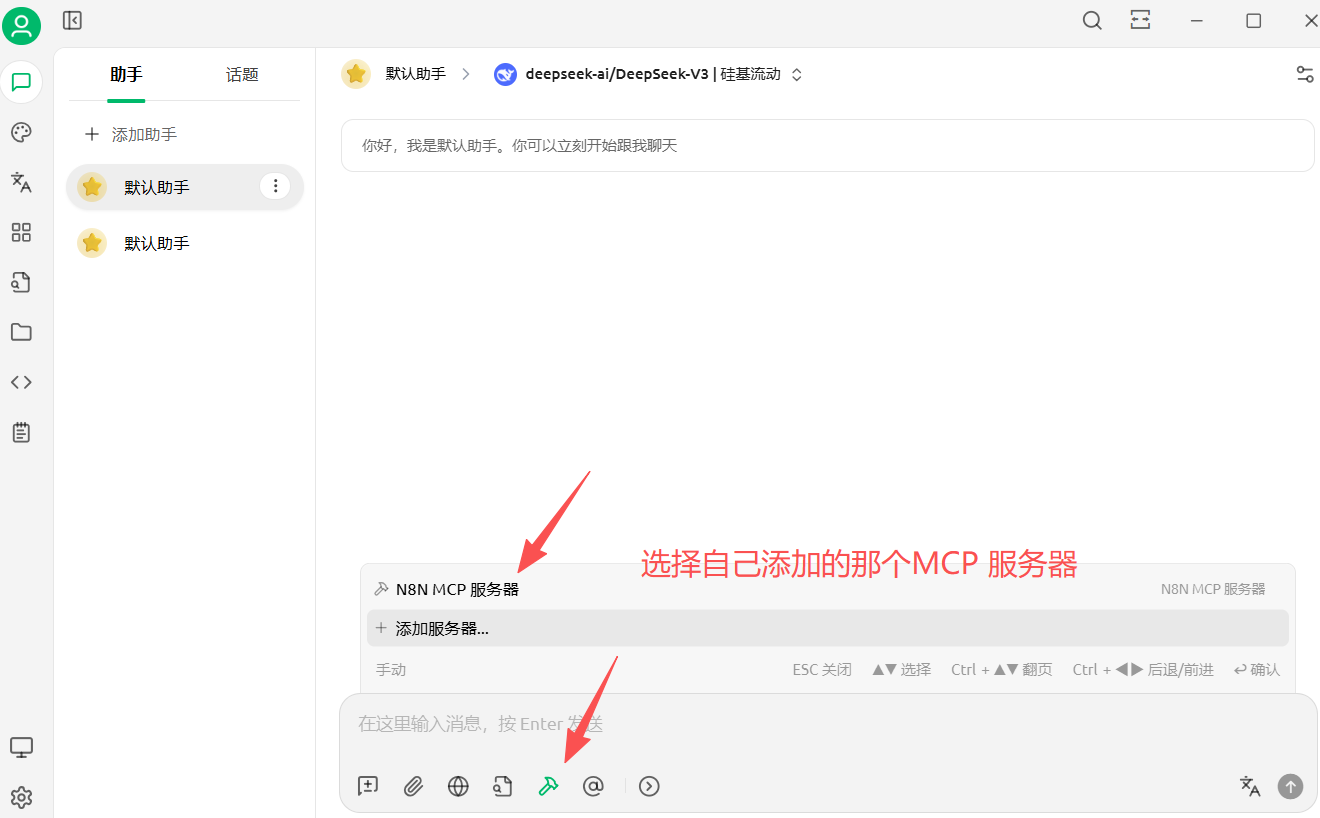Open the painting palette tool in the sidebar
The height and width of the screenshot is (818, 1320).
click(21, 132)
